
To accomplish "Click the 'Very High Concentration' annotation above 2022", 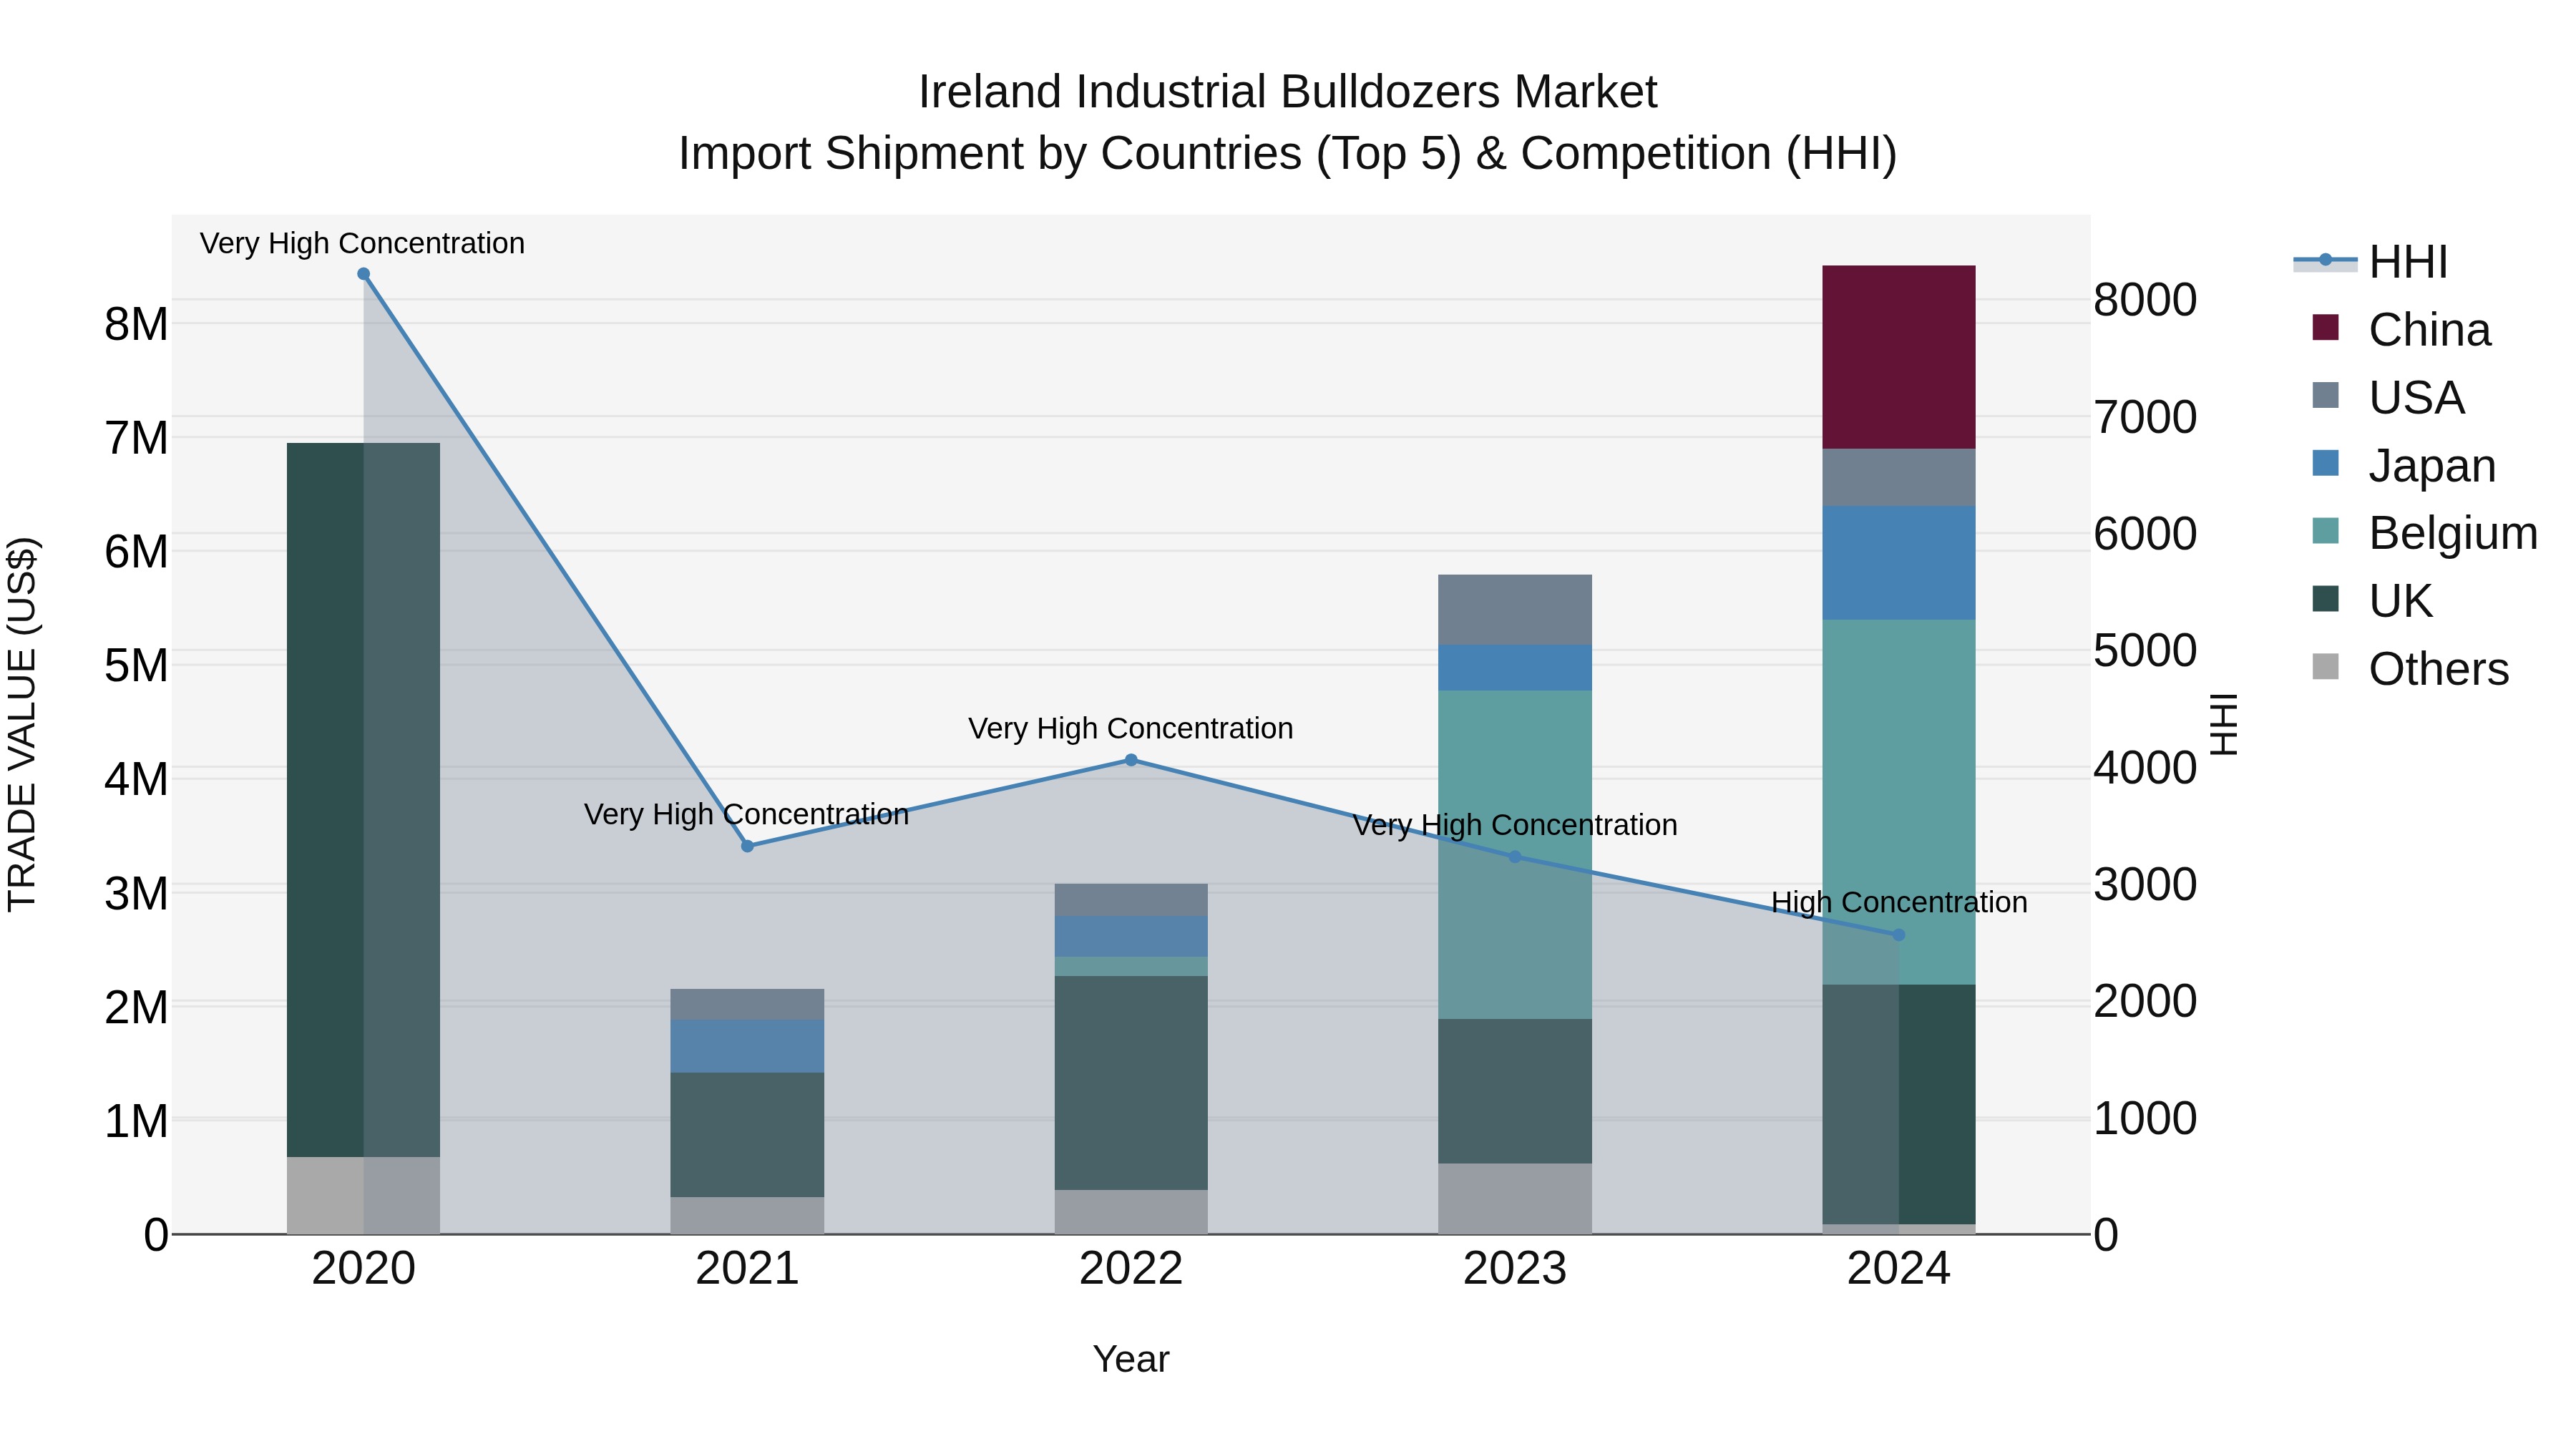I will [1131, 728].
